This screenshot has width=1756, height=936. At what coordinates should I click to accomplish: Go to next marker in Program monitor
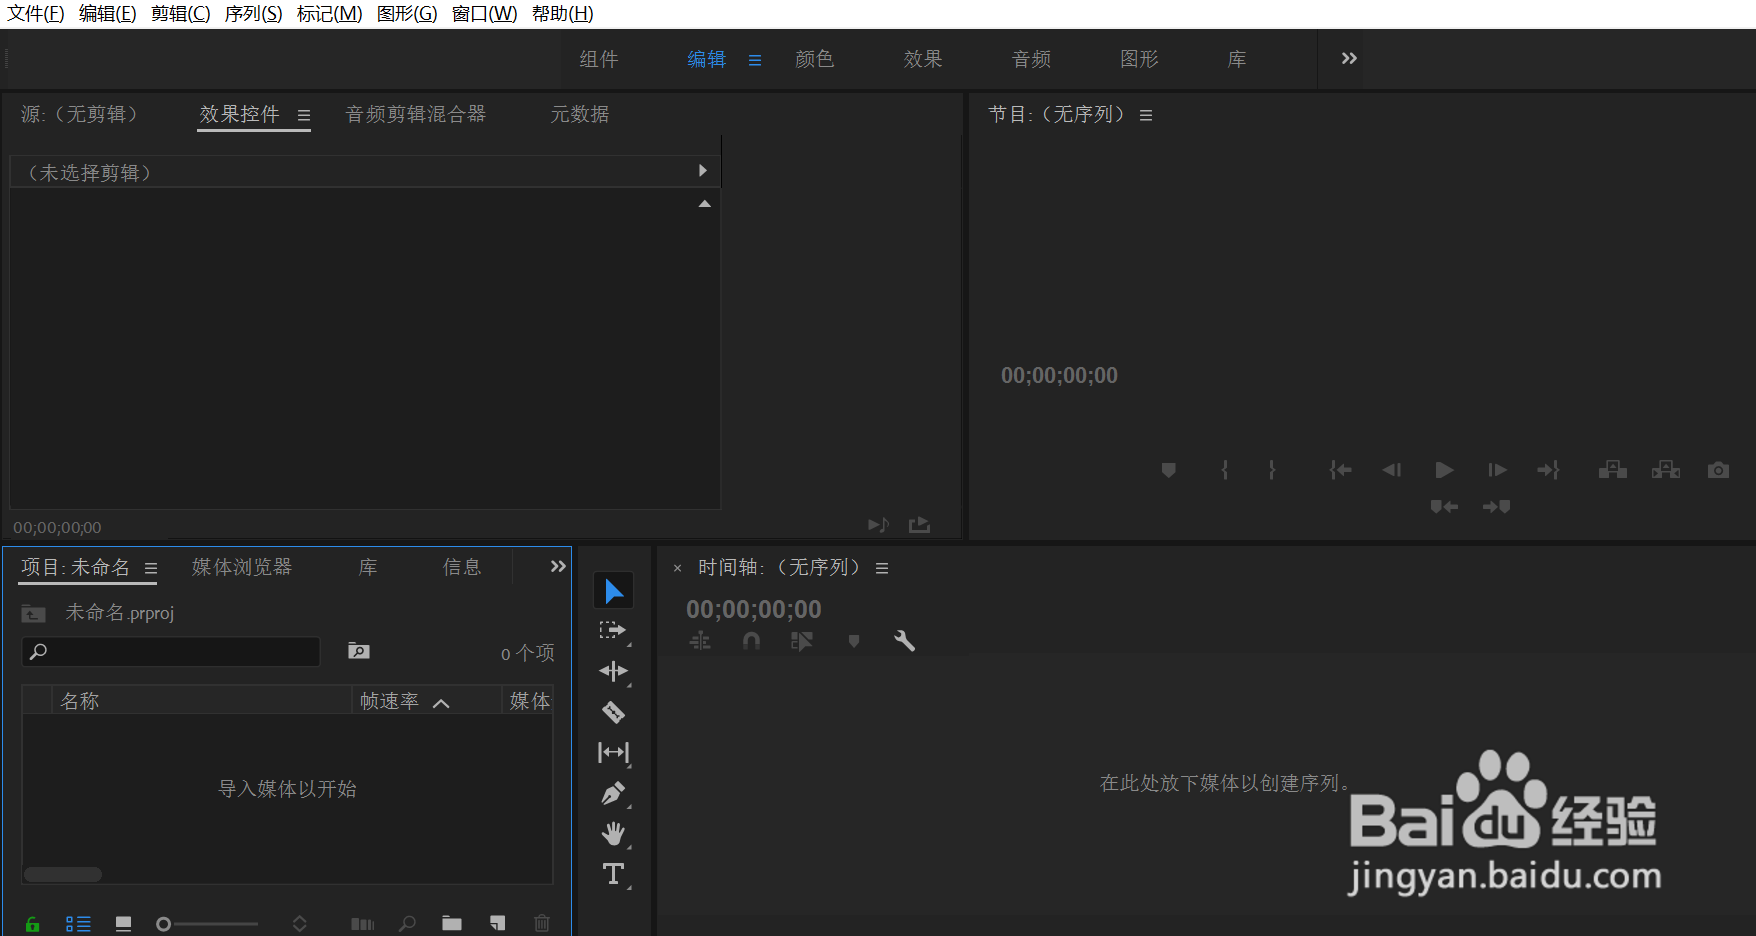pyautogui.click(x=1496, y=507)
